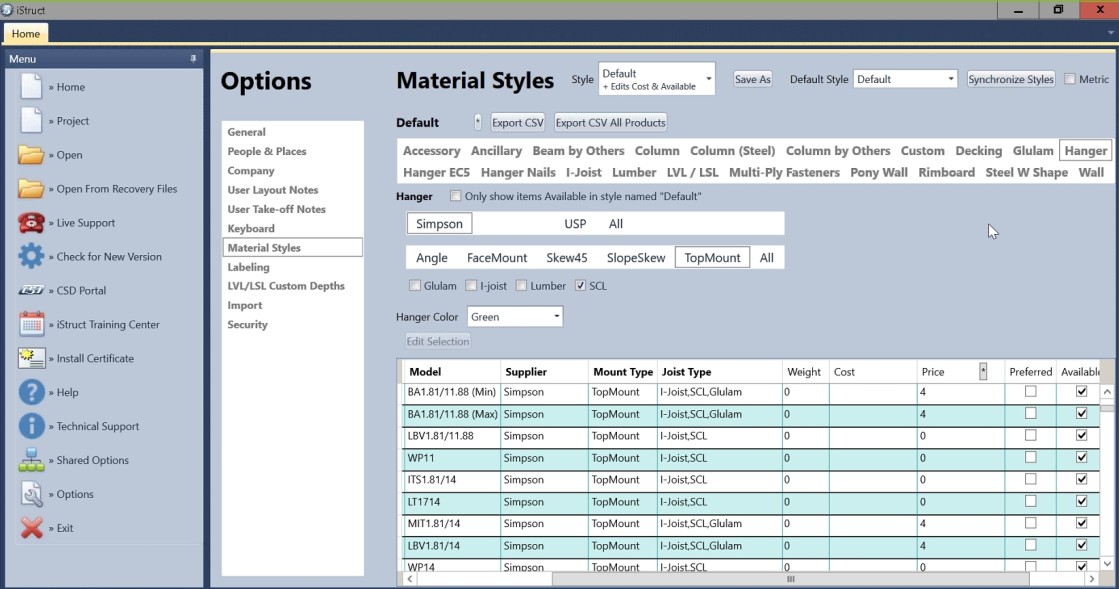1119x589 pixels.
Task: Open the Style dropdown showing Default
Action: click(x=656, y=79)
